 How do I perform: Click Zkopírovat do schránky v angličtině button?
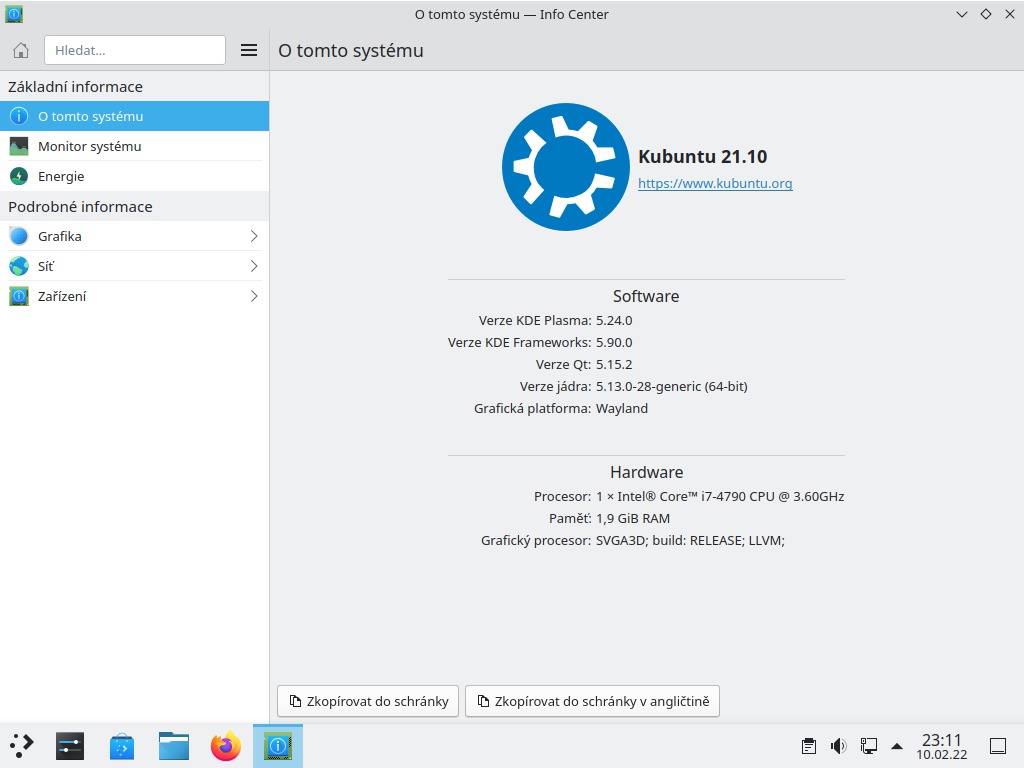(x=592, y=701)
